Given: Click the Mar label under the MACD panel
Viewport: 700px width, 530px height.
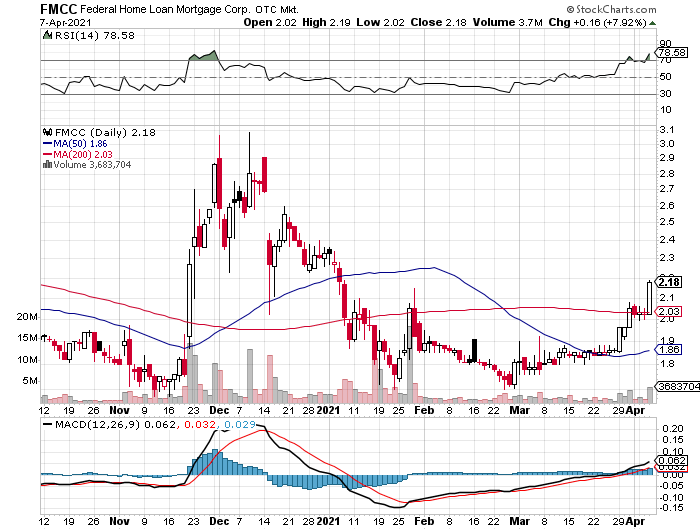Looking at the screenshot, I should tap(520, 521).
